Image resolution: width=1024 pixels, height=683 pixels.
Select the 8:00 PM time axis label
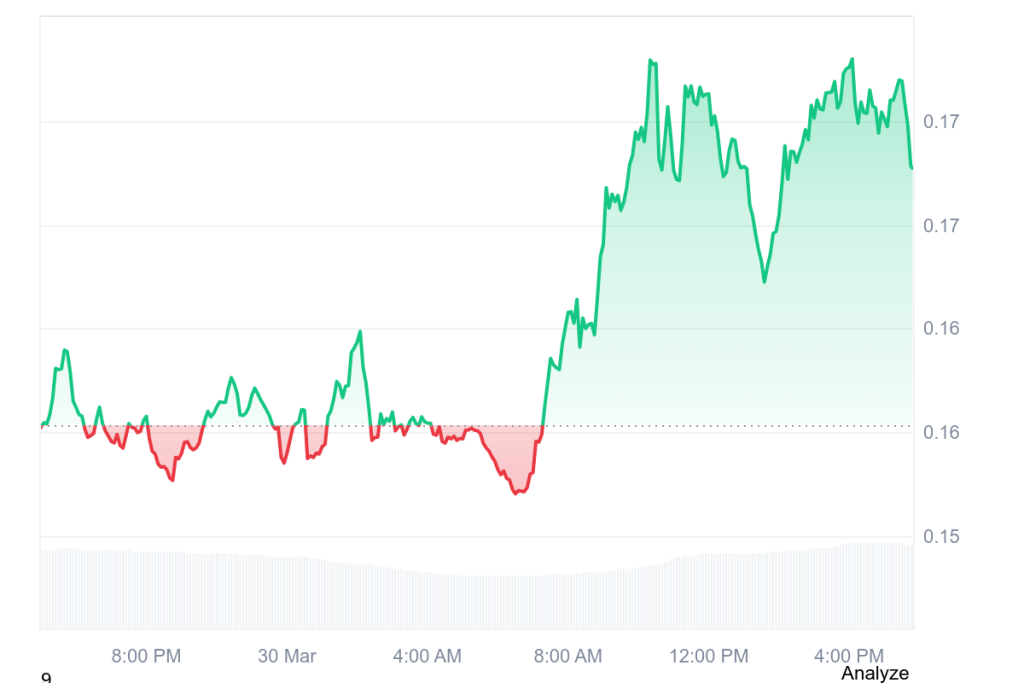[147, 657]
